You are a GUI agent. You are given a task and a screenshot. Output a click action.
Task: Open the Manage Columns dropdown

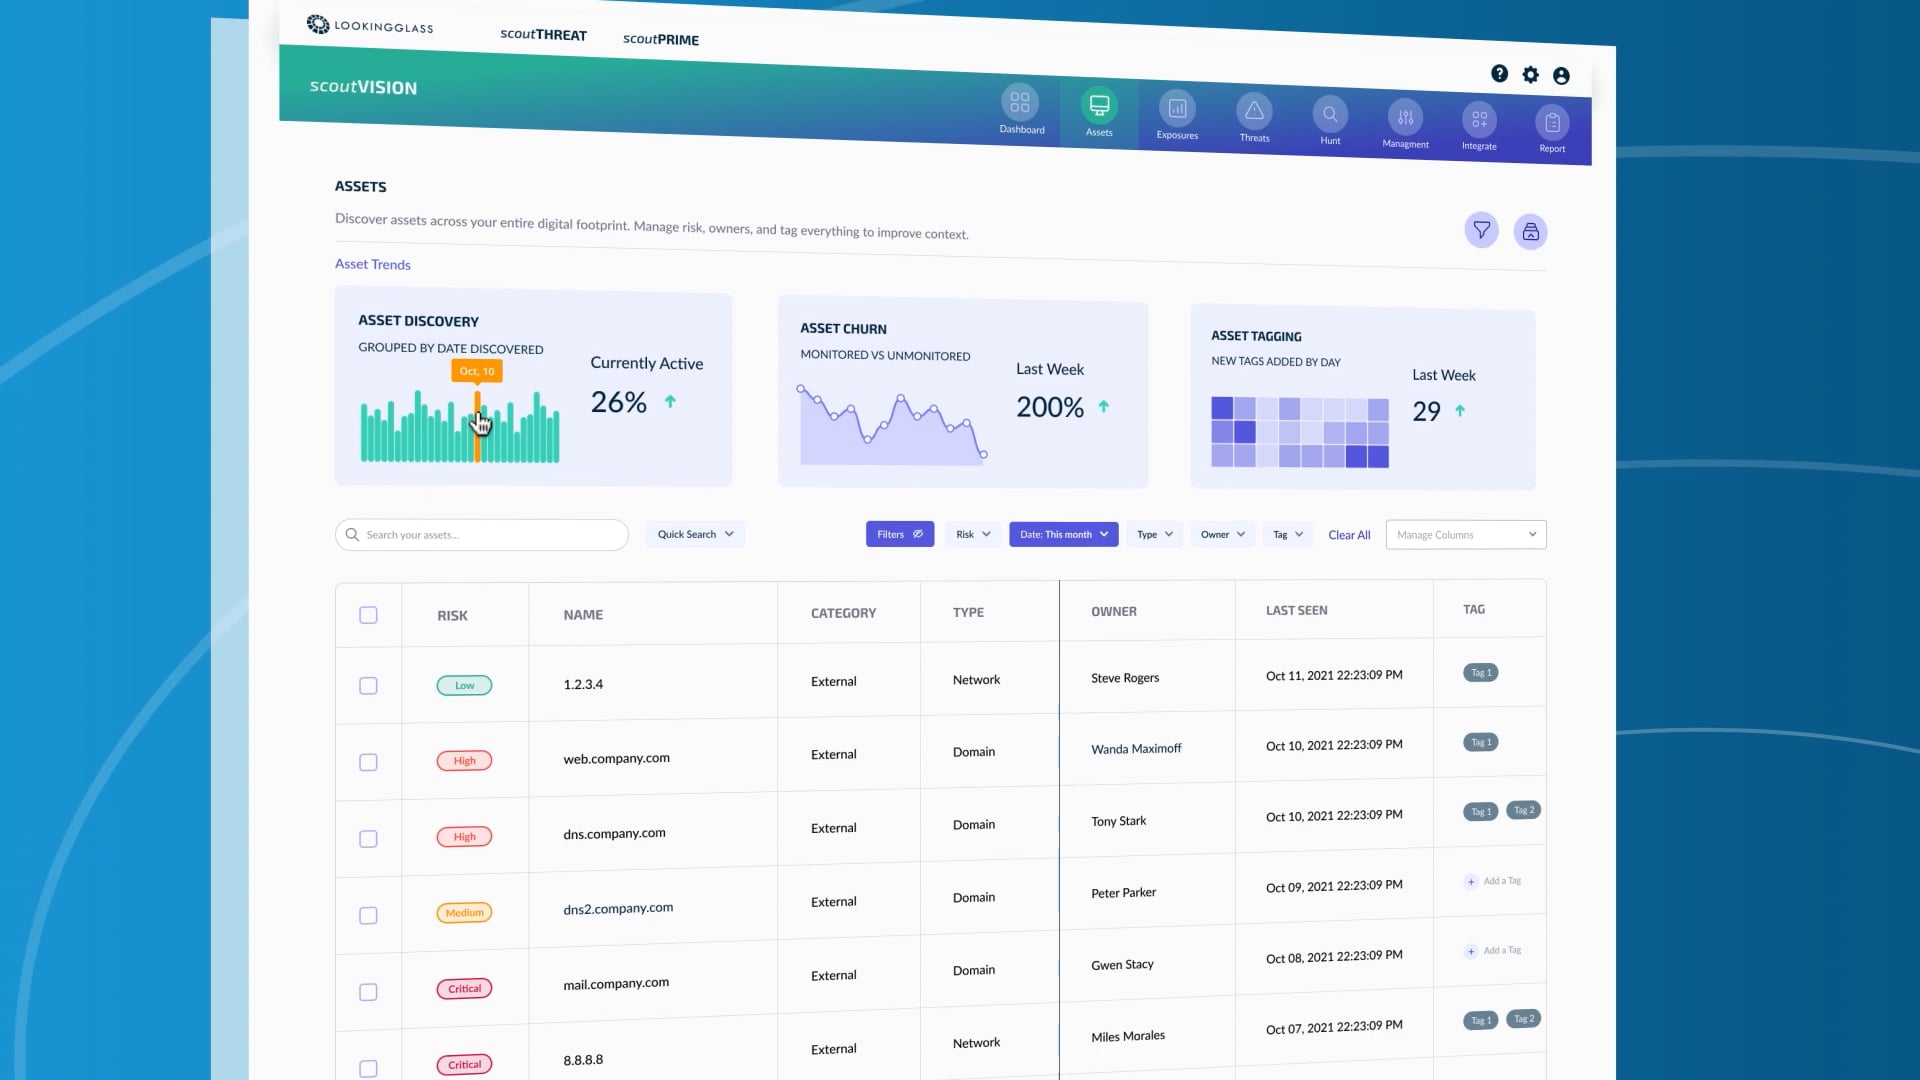pyautogui.click(x=1465, y=535)
